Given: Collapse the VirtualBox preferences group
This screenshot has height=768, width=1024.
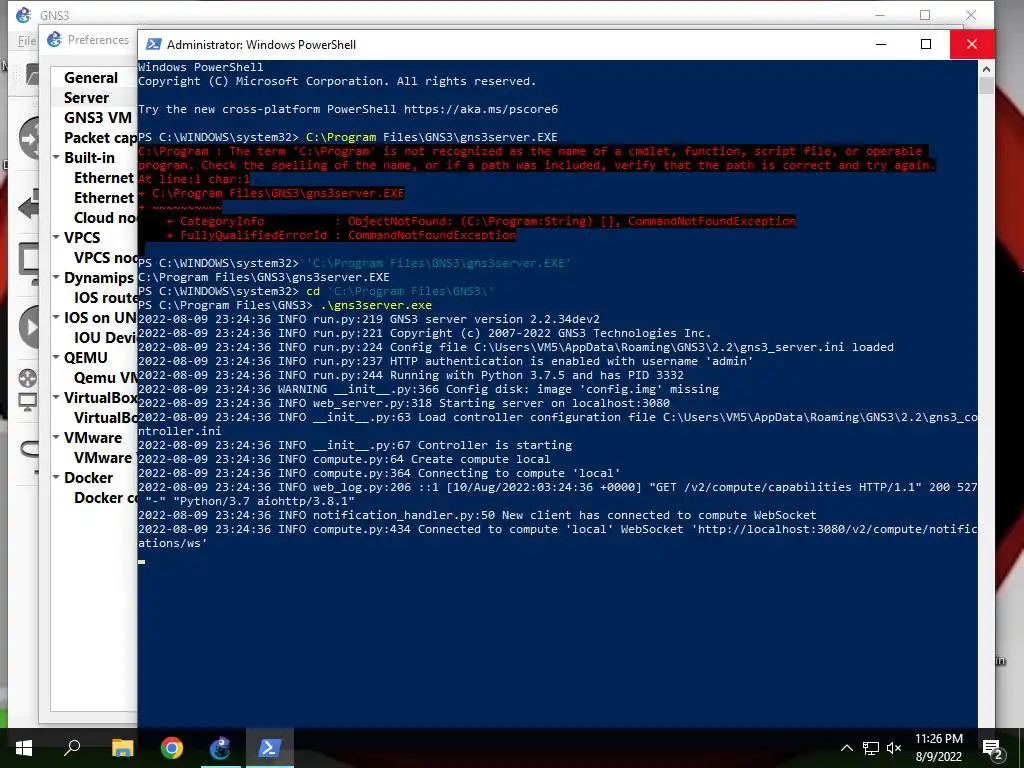Looking at the screenshot, I should pos(56,397).
